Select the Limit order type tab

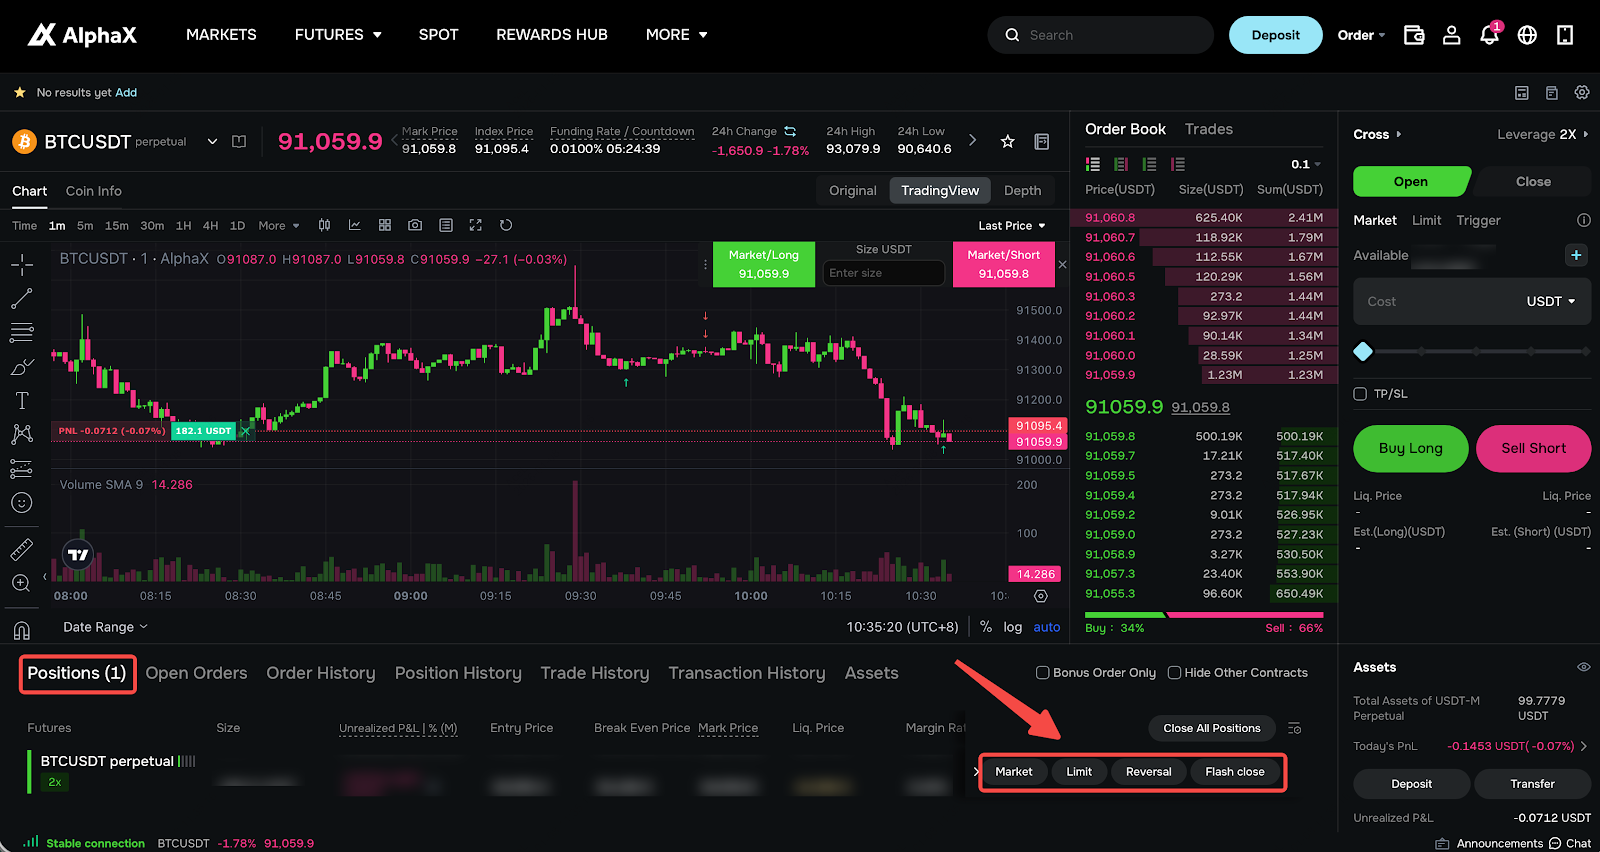[x=1427, y=220]
